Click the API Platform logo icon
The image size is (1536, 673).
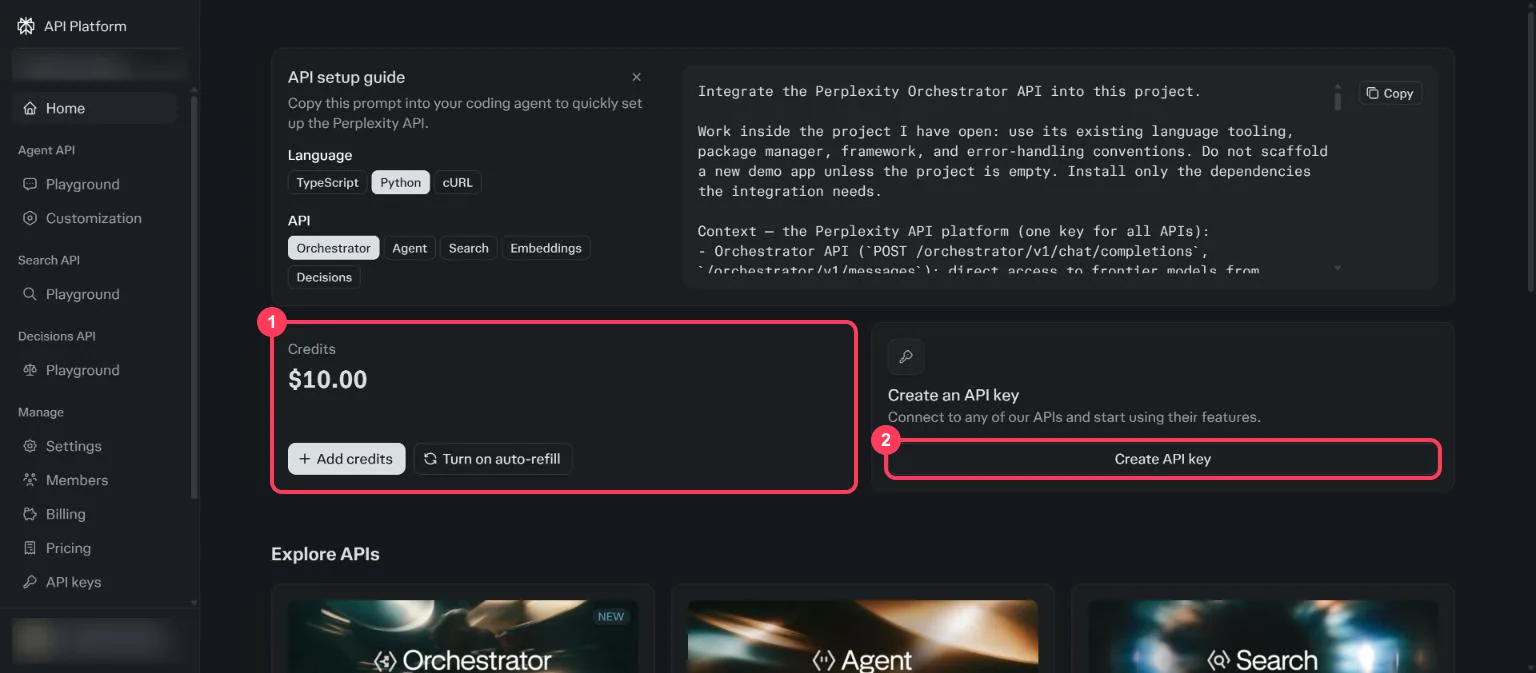click(26, 26)
